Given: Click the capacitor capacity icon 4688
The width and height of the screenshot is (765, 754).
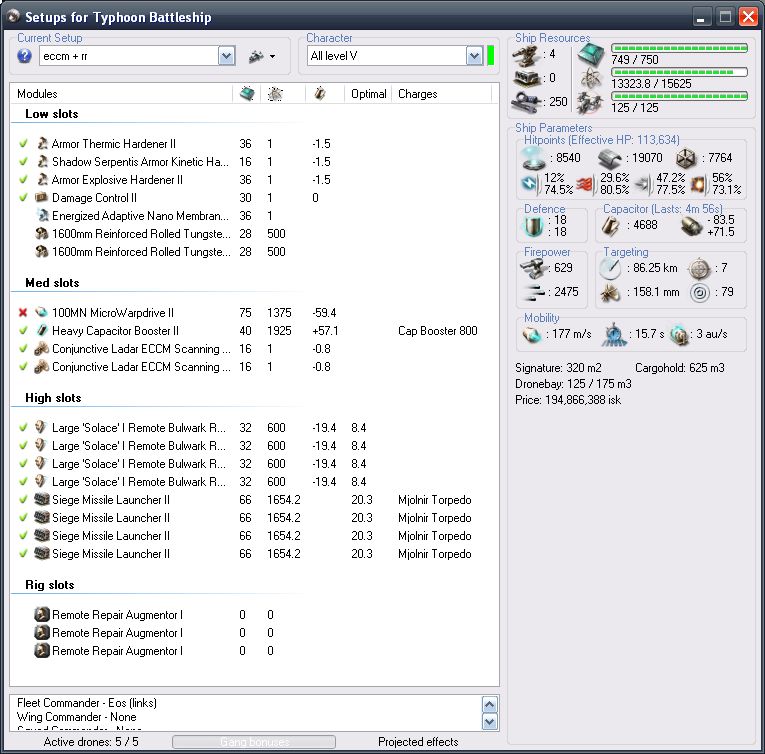Looking at the screenshot, I should tap(610, 225).
